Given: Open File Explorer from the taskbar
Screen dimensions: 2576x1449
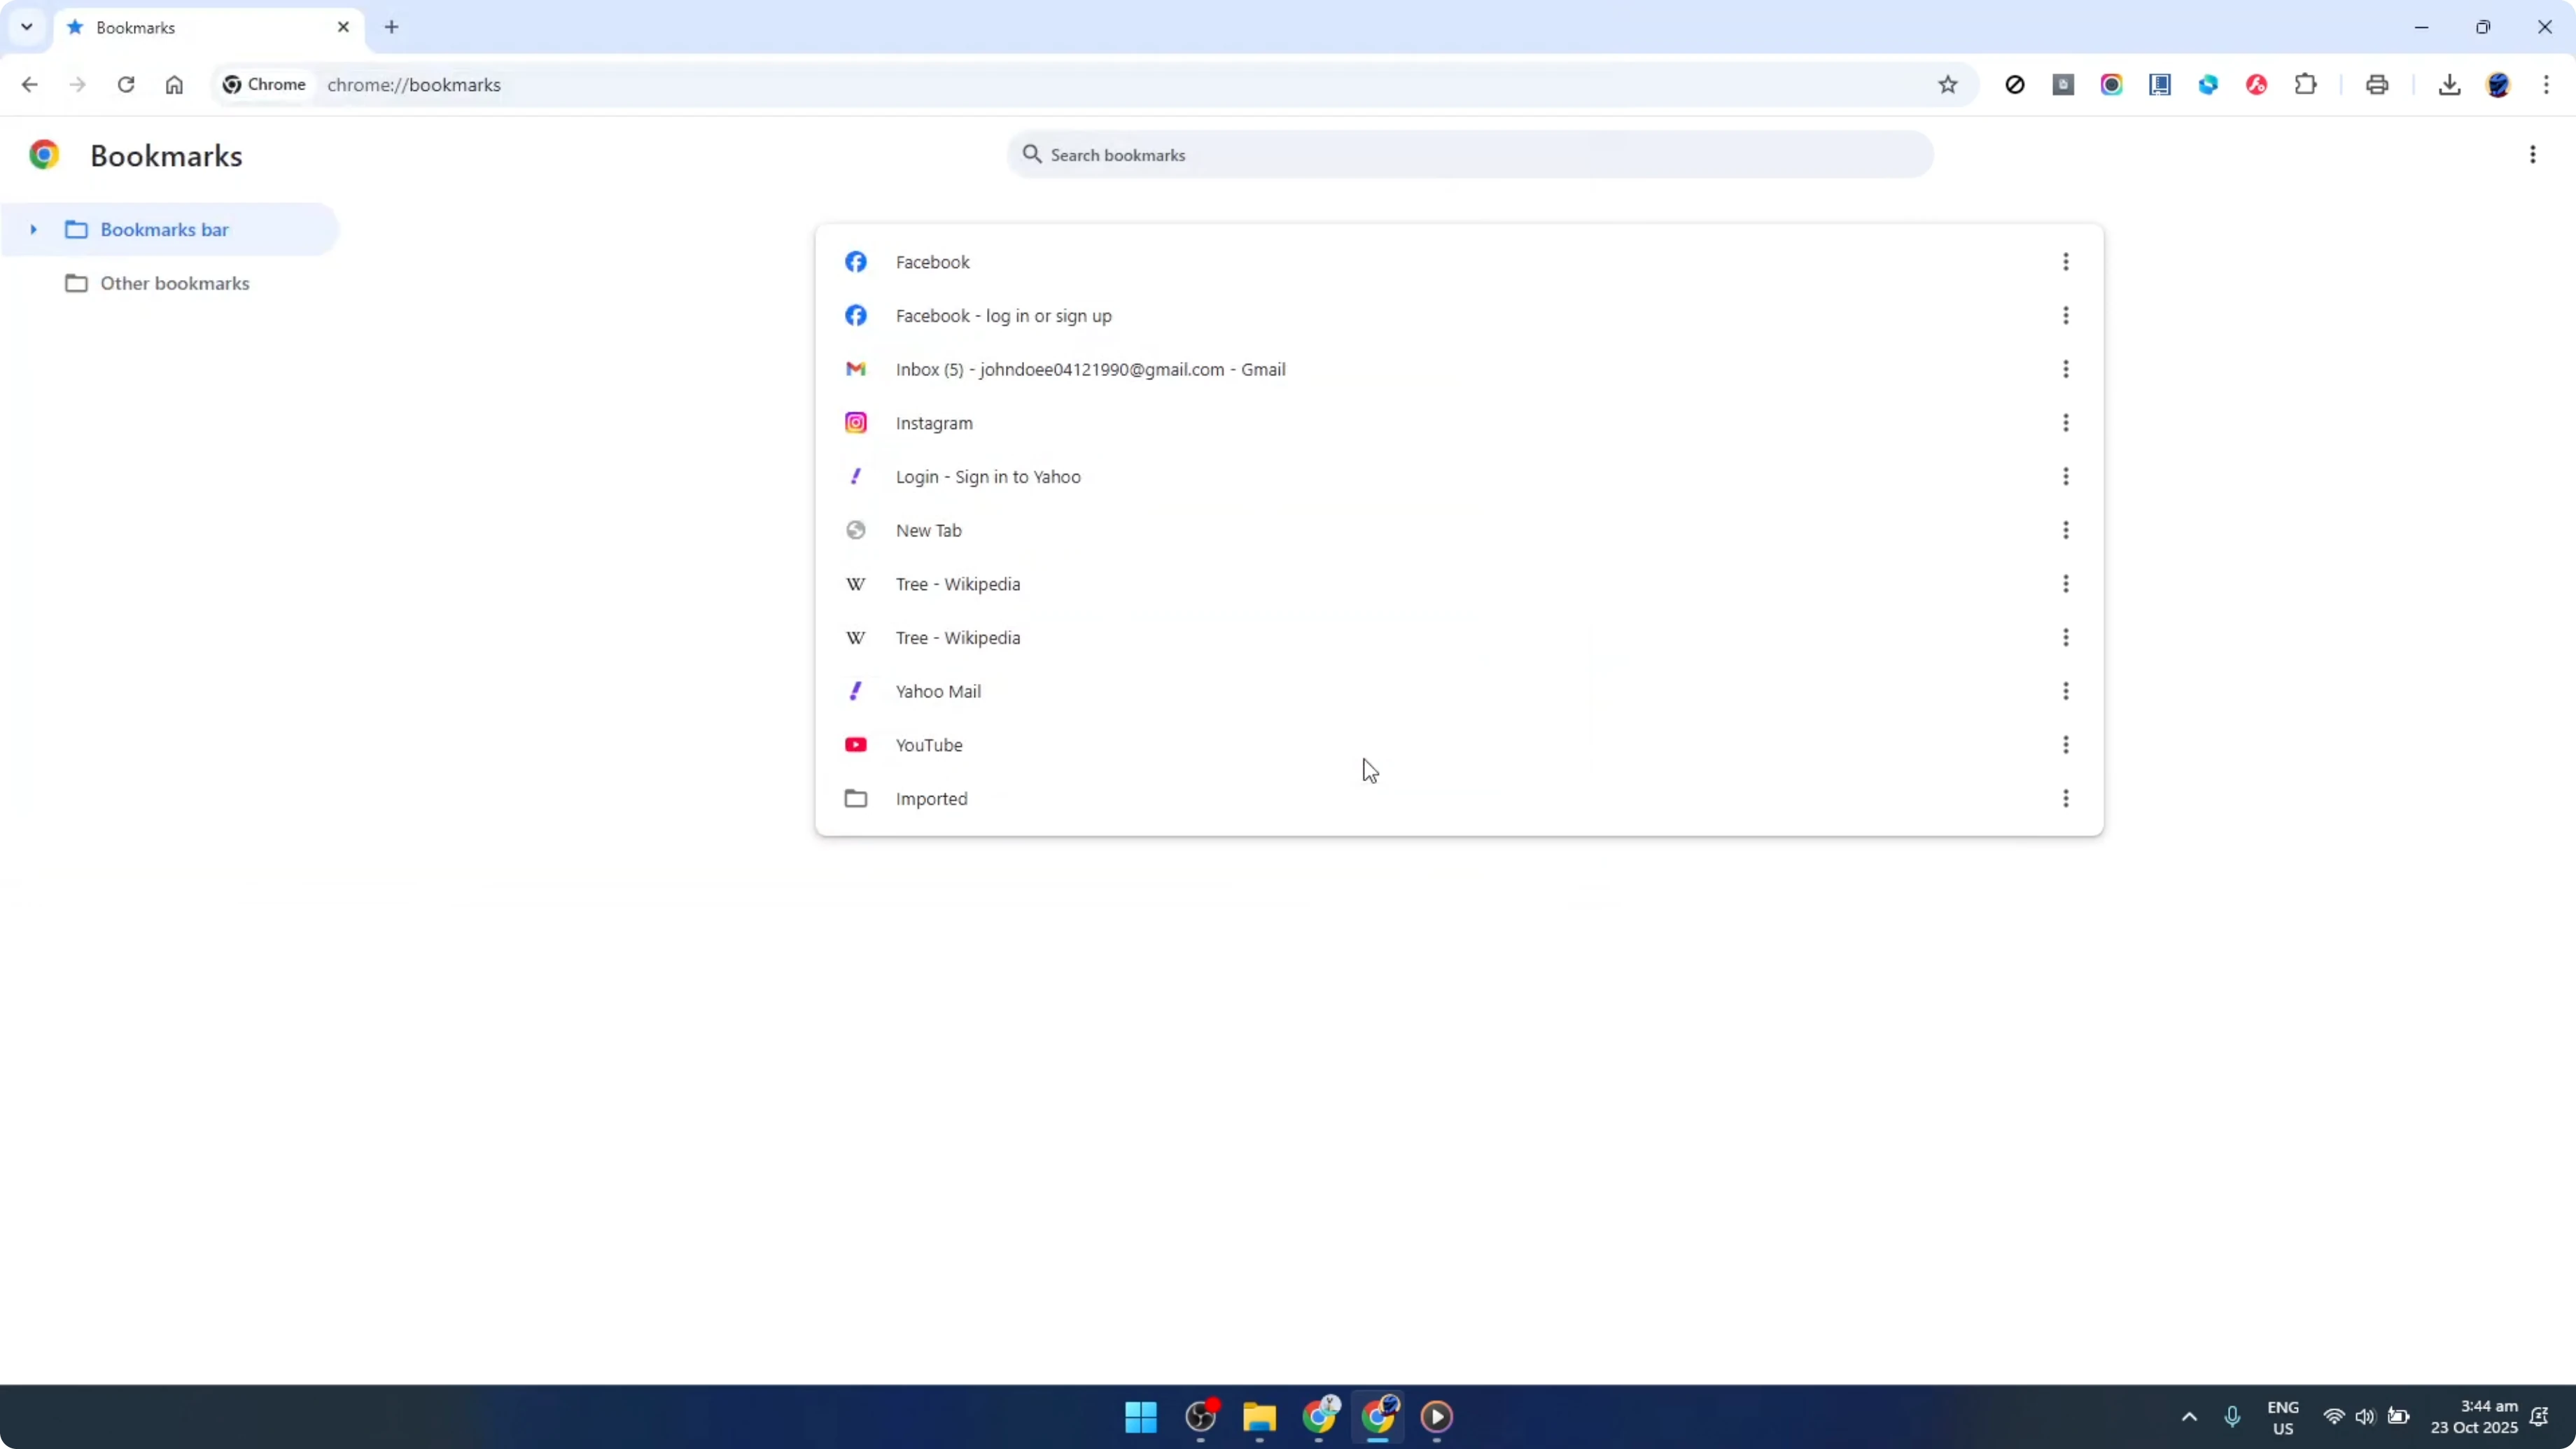Looking at the screenshot, I should pos(1259,1417).
